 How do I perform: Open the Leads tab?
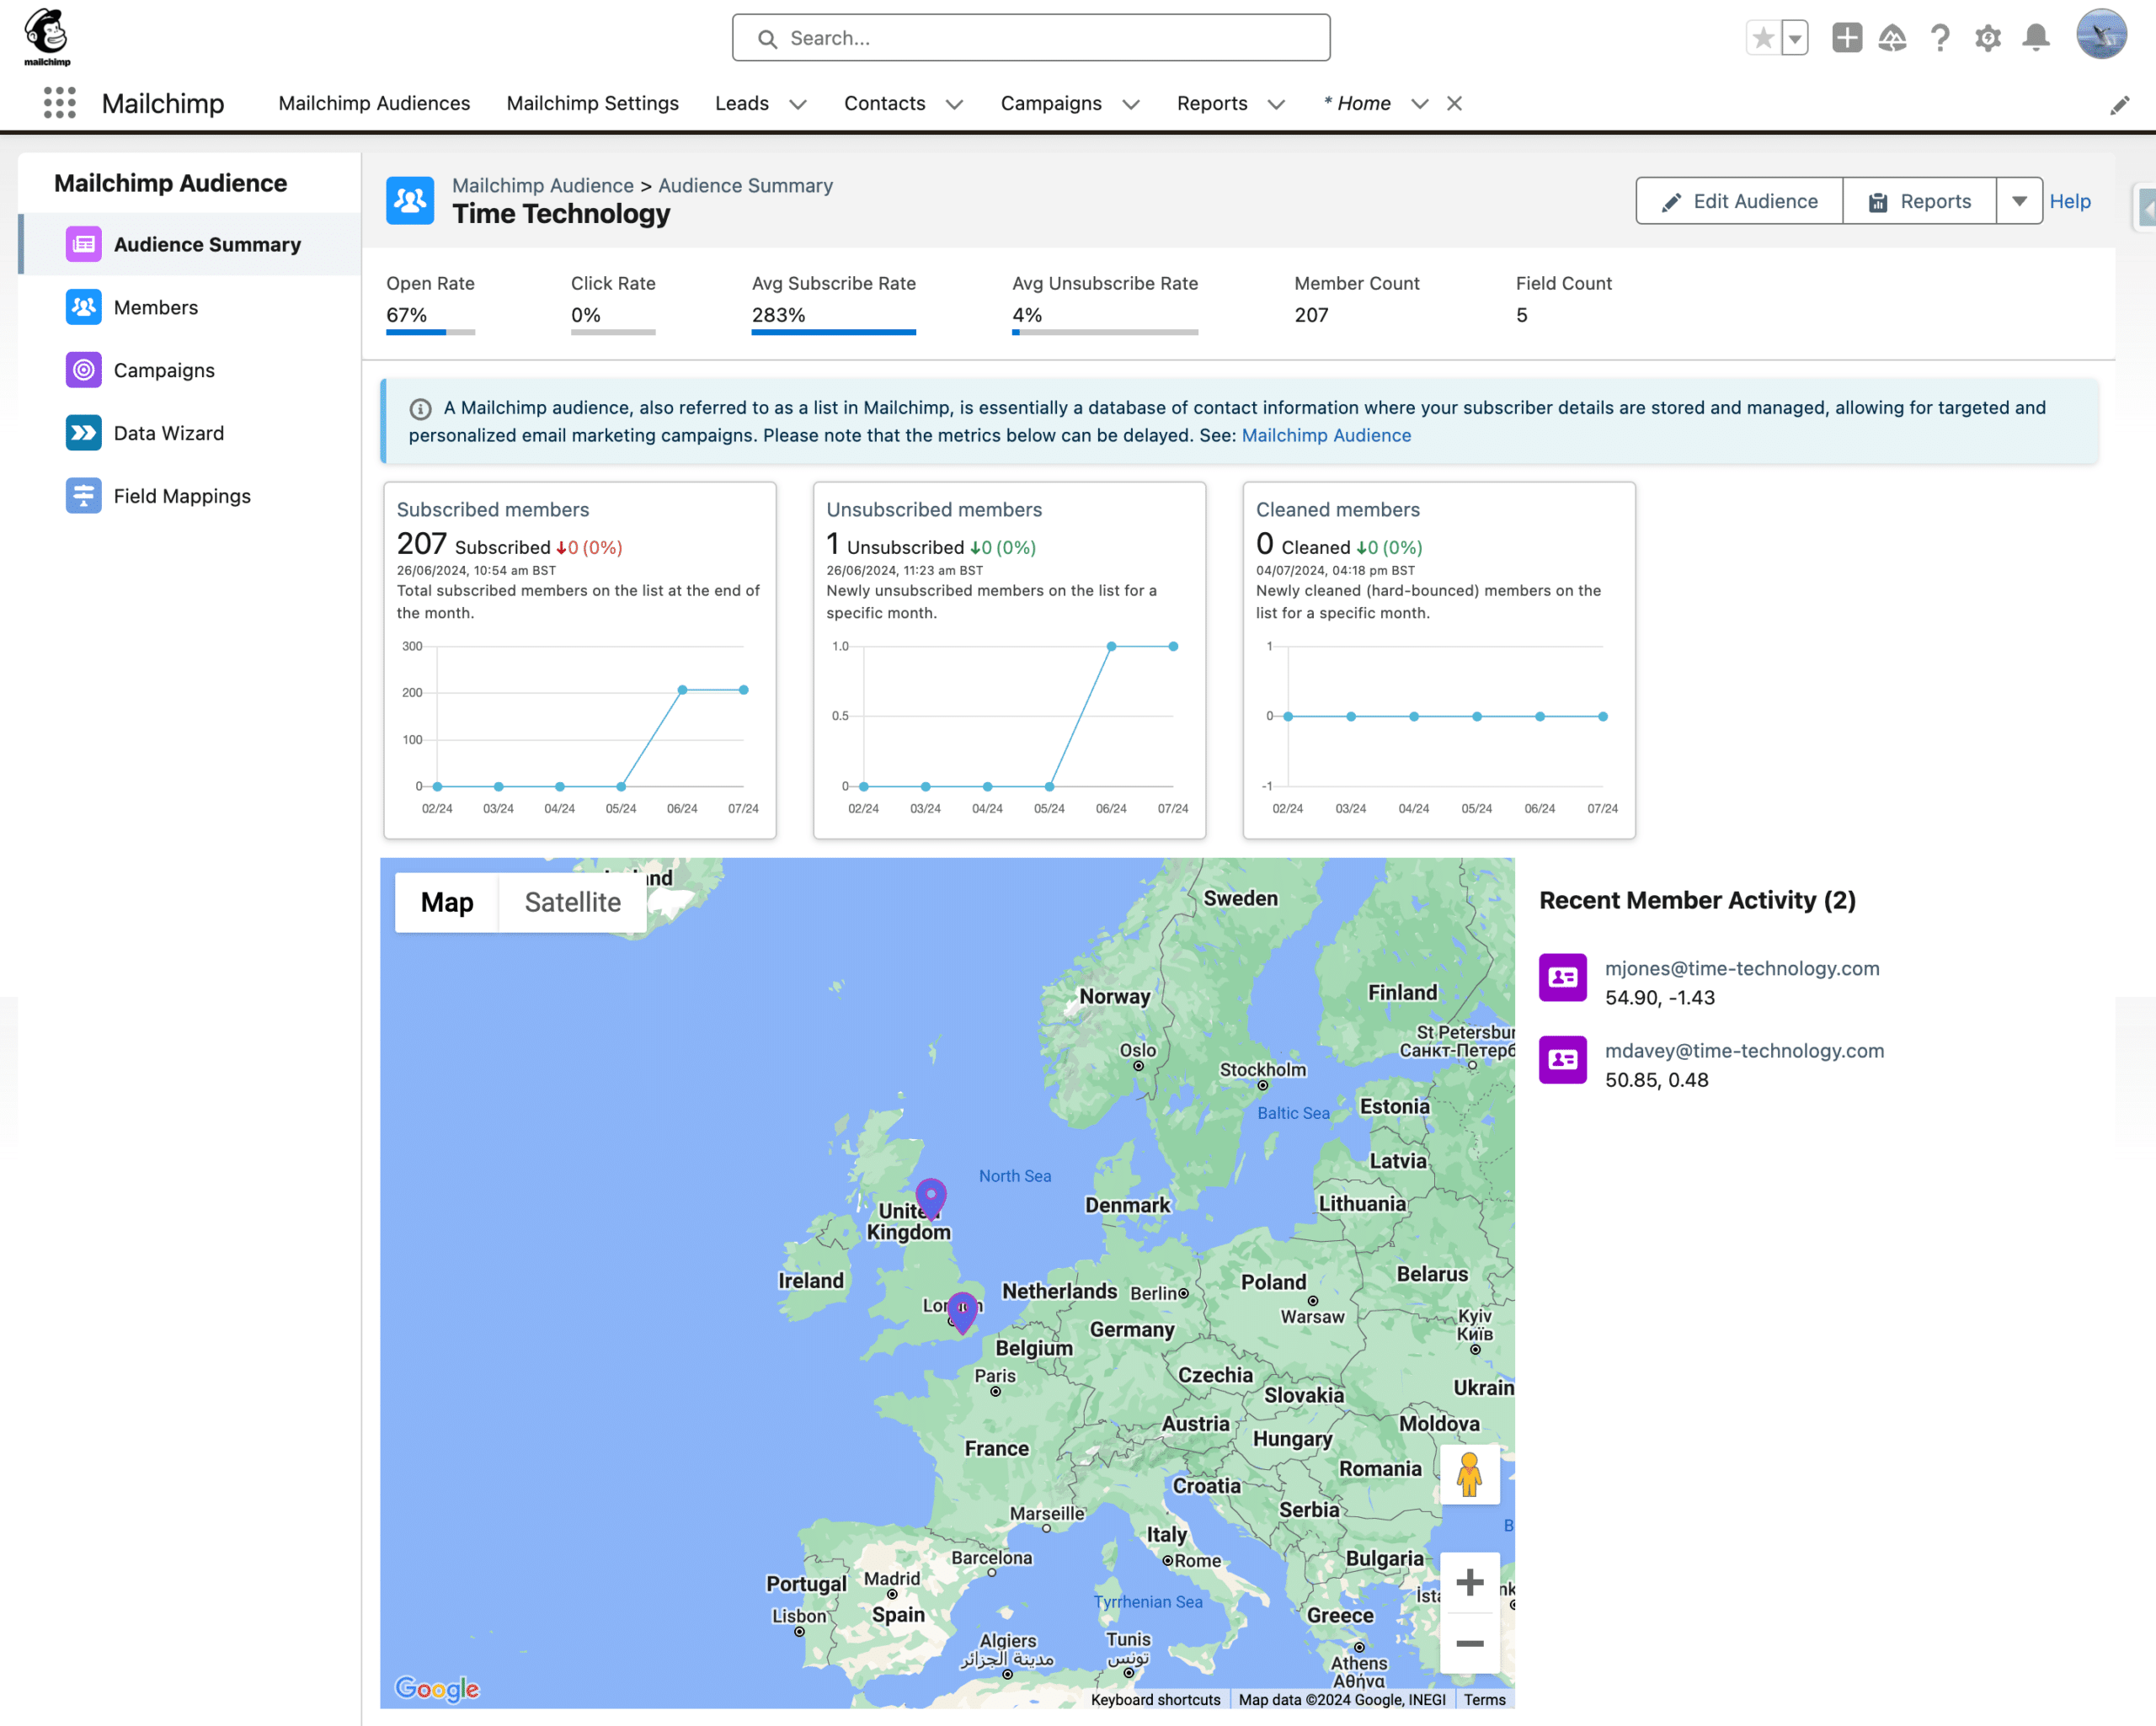[742, 103]
